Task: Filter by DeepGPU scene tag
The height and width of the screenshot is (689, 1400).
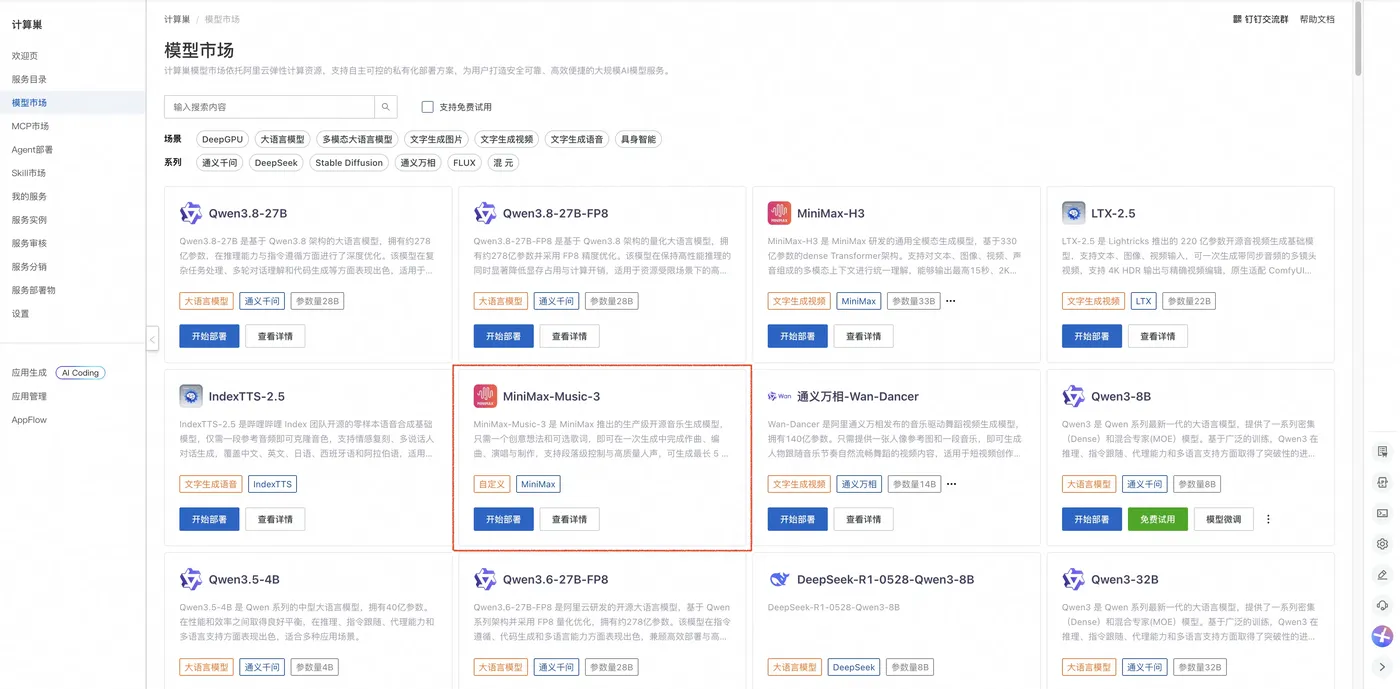Action: click(222, 139)
